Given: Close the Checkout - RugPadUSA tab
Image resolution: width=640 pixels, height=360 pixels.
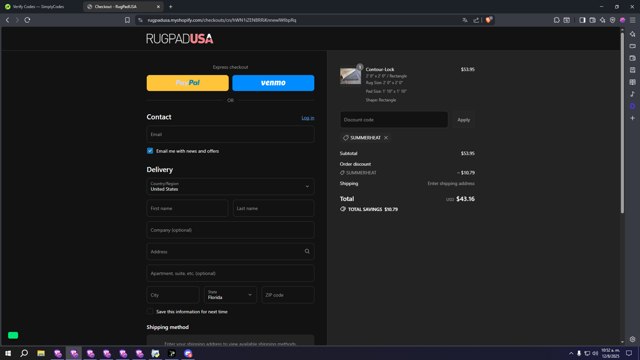Looking at the screenshot, I should [x=158, y=7].
